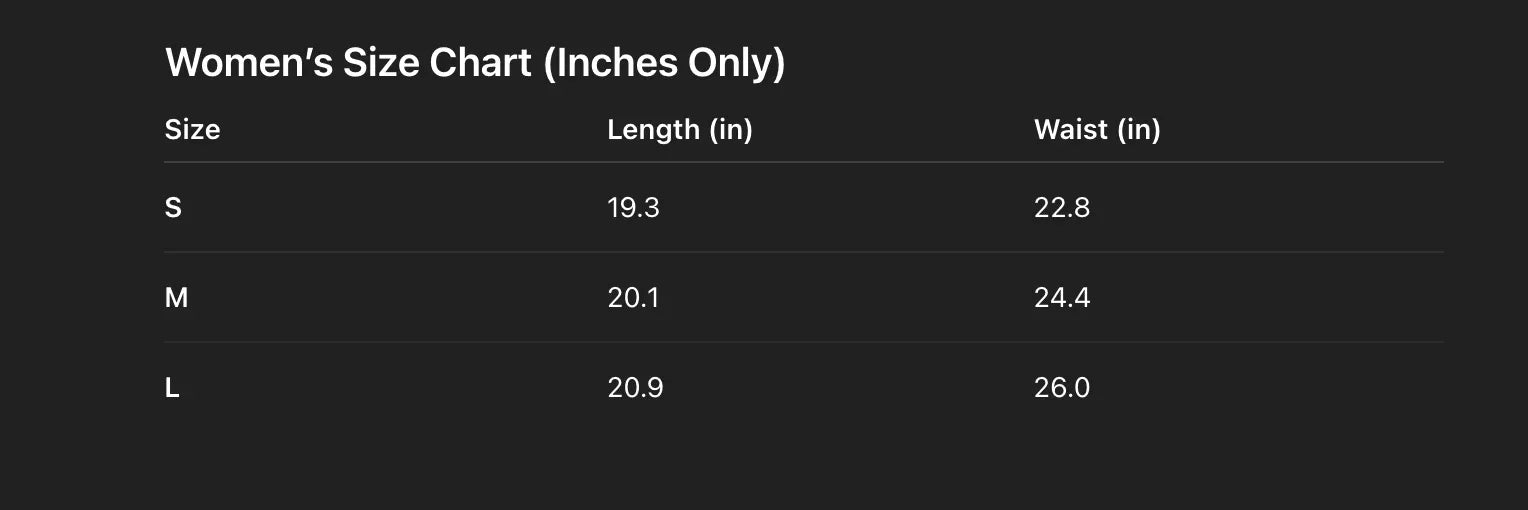Viewport: 1528px width, 510px height.
Task: Click the "(in)" unit in the Waist header
Action: click(1139, 130)
